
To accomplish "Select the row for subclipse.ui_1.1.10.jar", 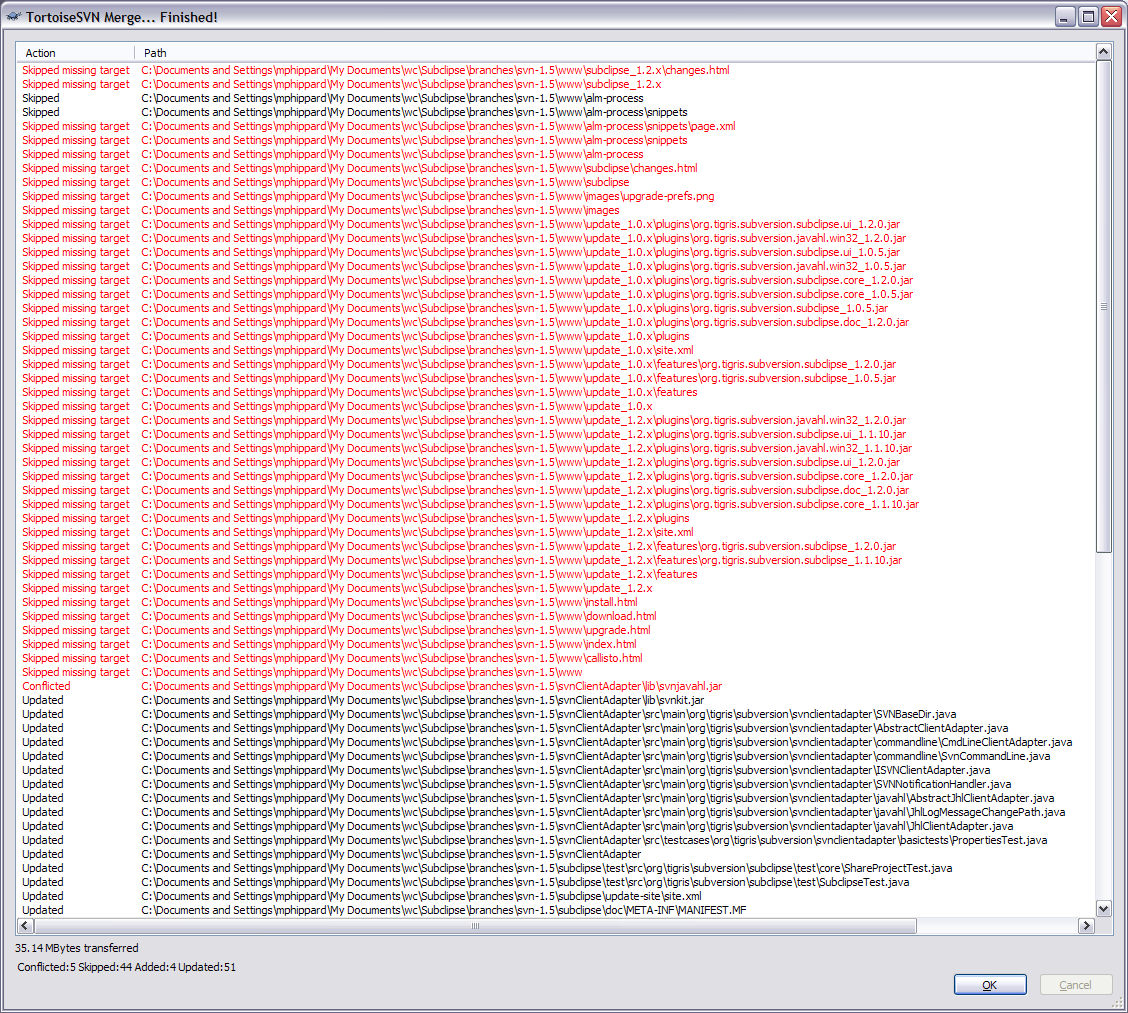I will tap(555, 434).
